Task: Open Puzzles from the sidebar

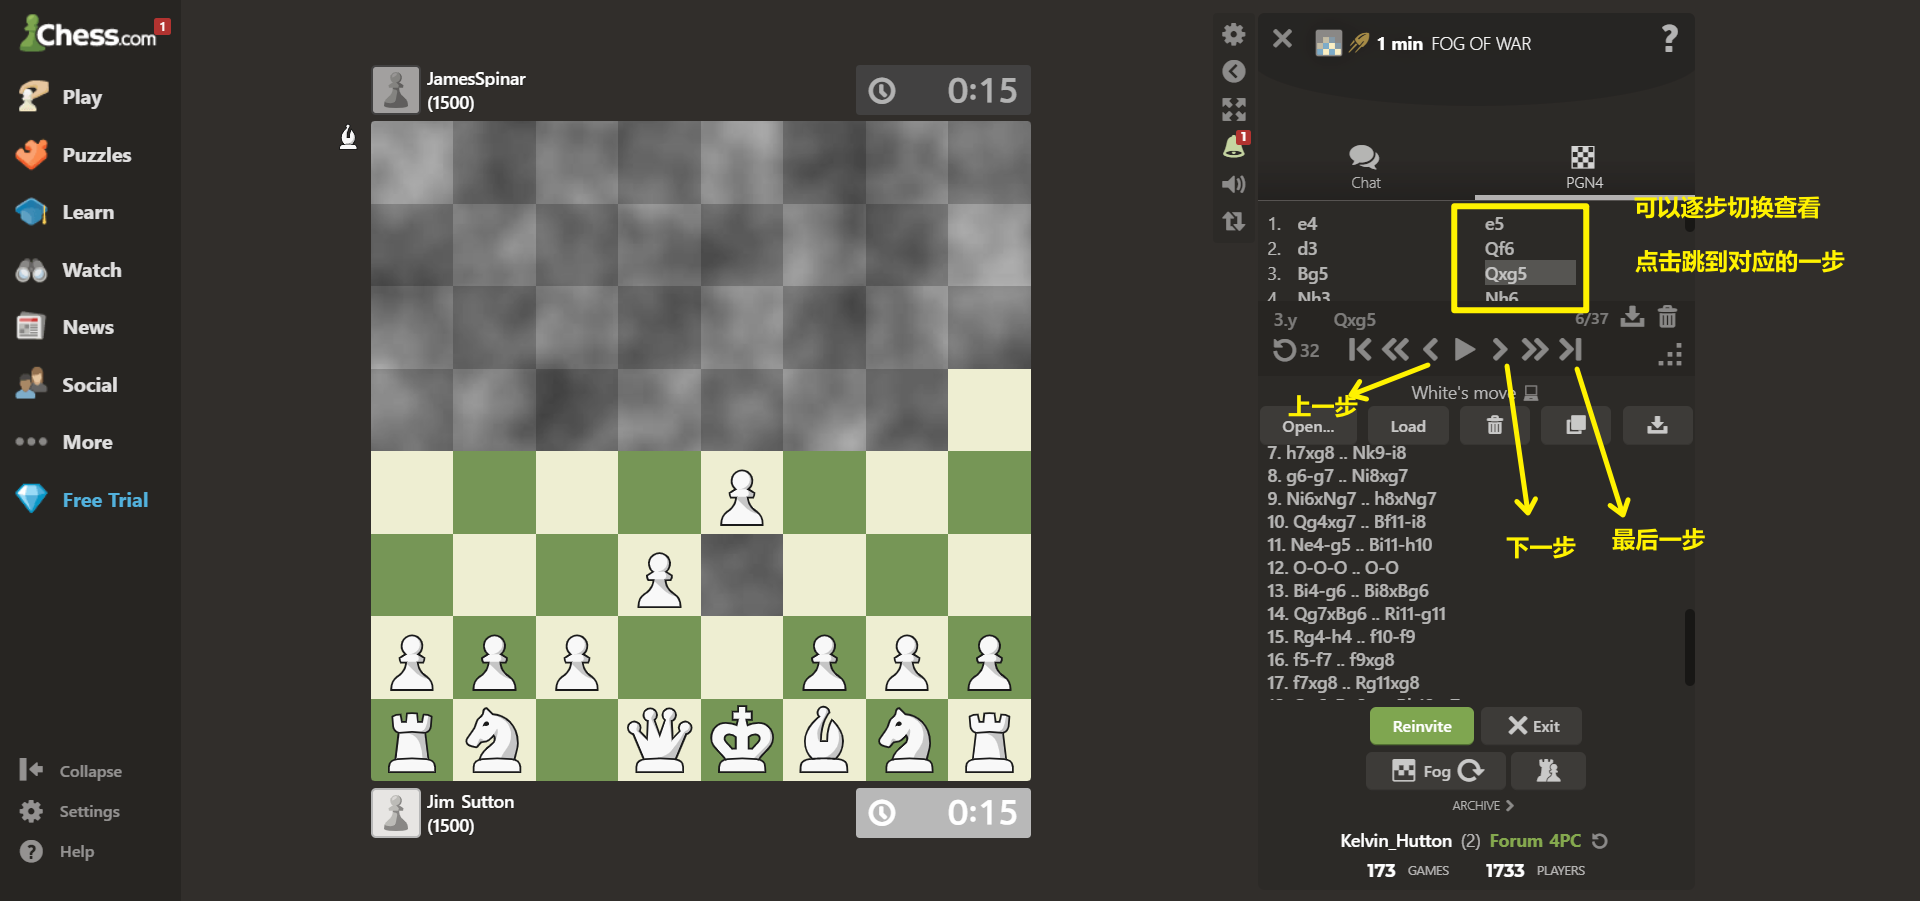Action: tap(74, 155)
